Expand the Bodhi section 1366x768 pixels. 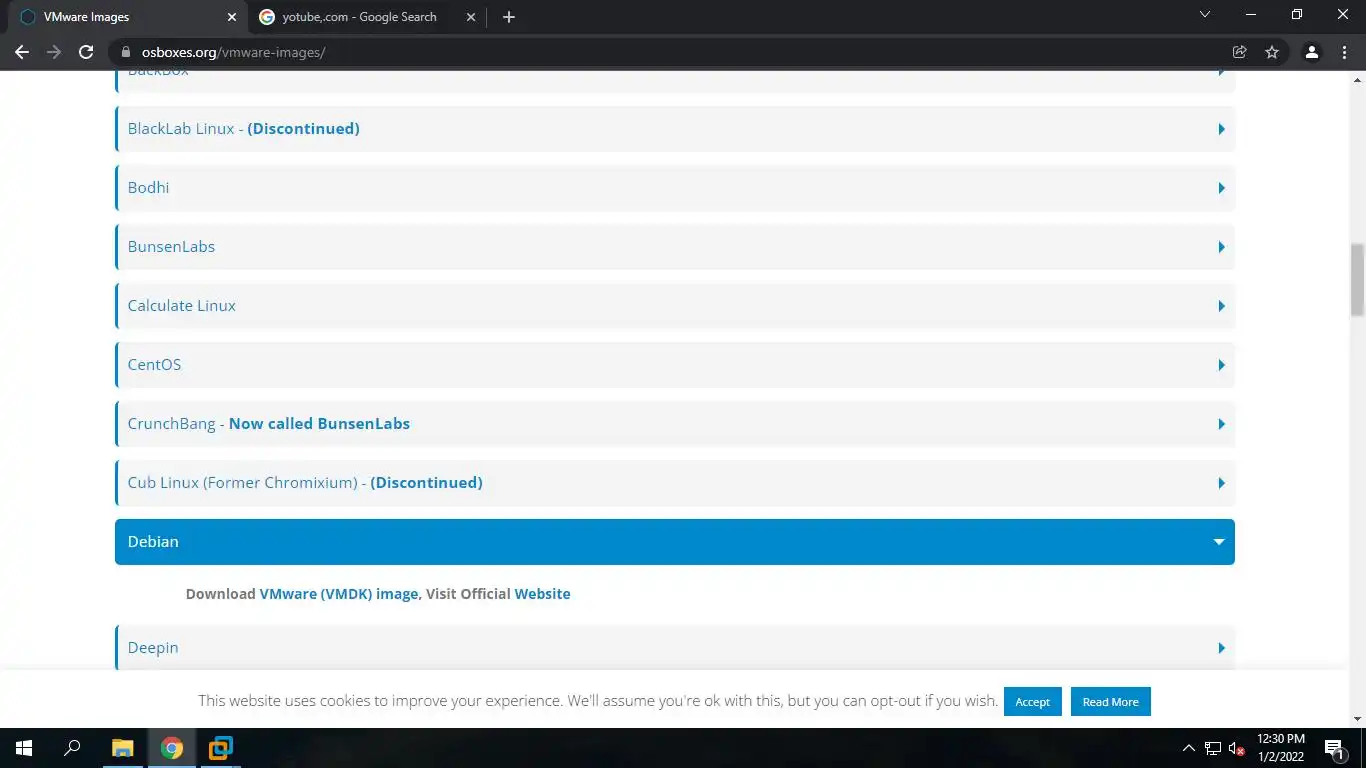pos(675,188)
